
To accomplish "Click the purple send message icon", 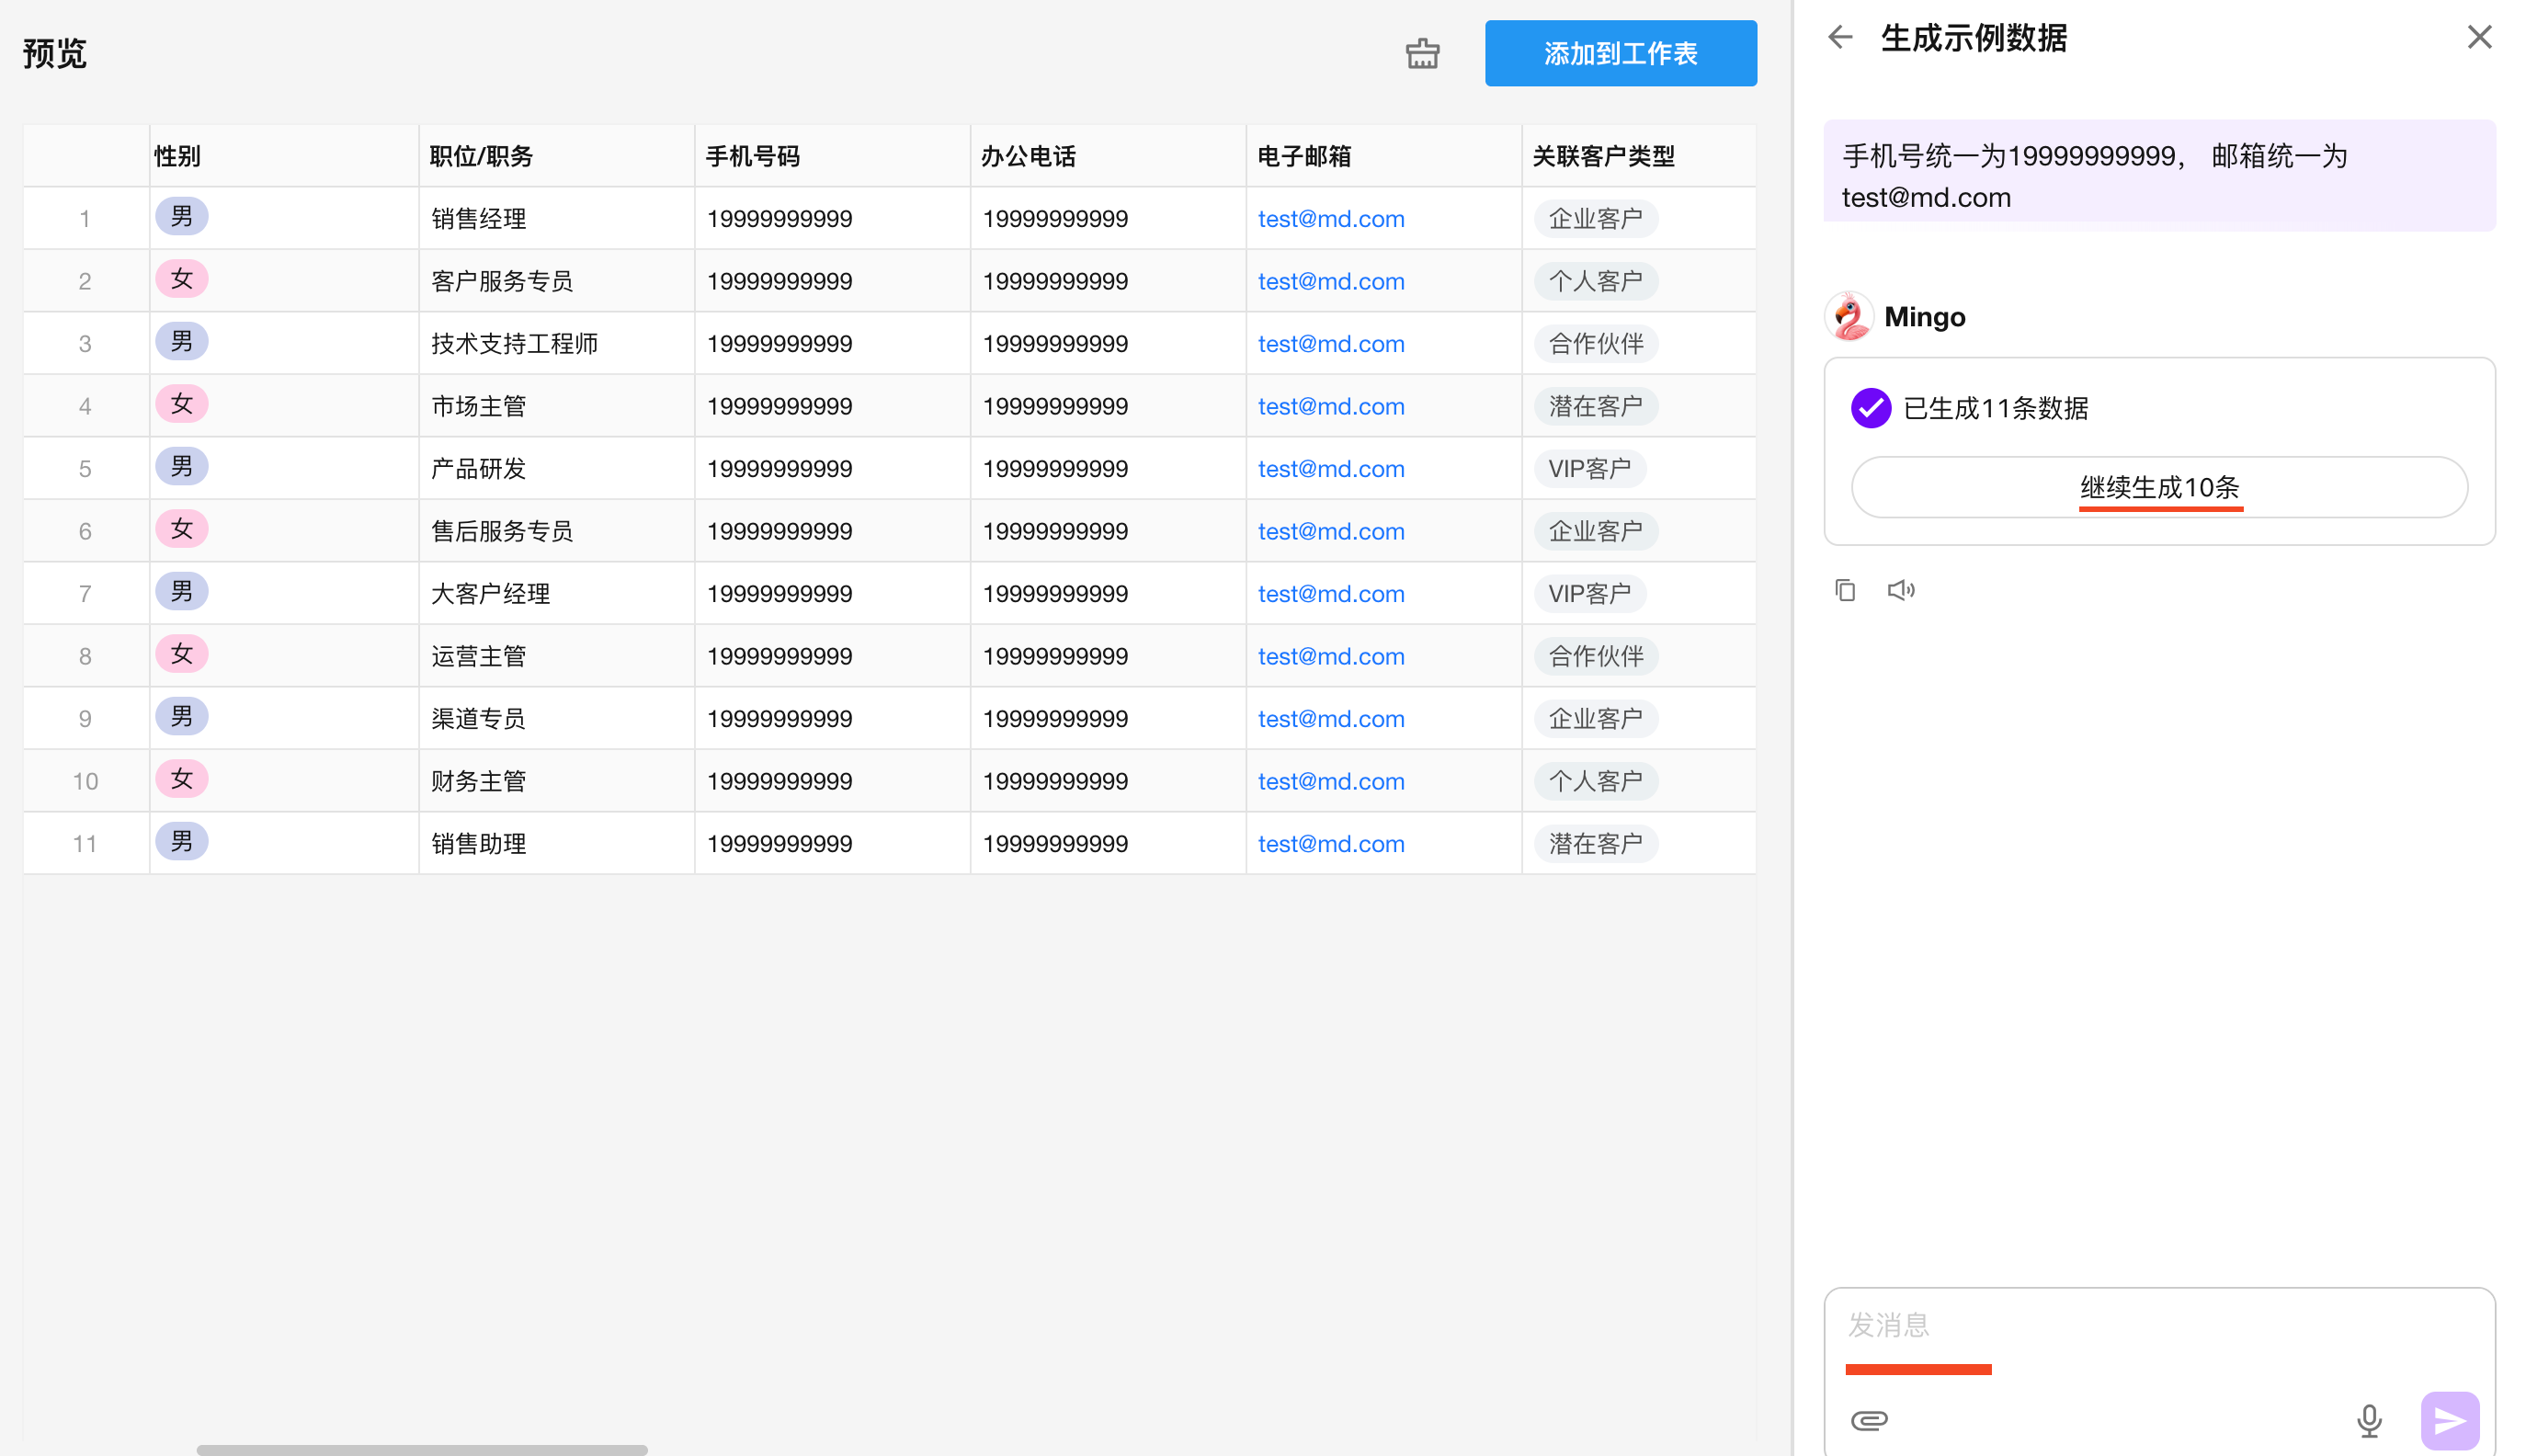I will pos(2449,1420).
